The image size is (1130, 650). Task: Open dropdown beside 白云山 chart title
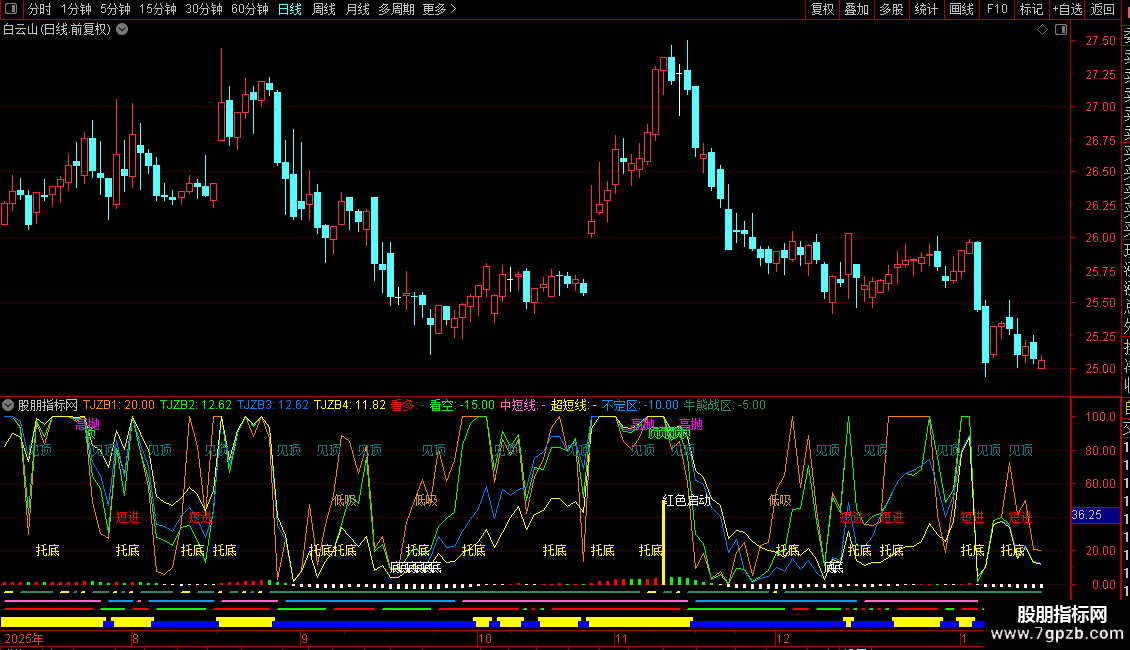click(123, 30)
